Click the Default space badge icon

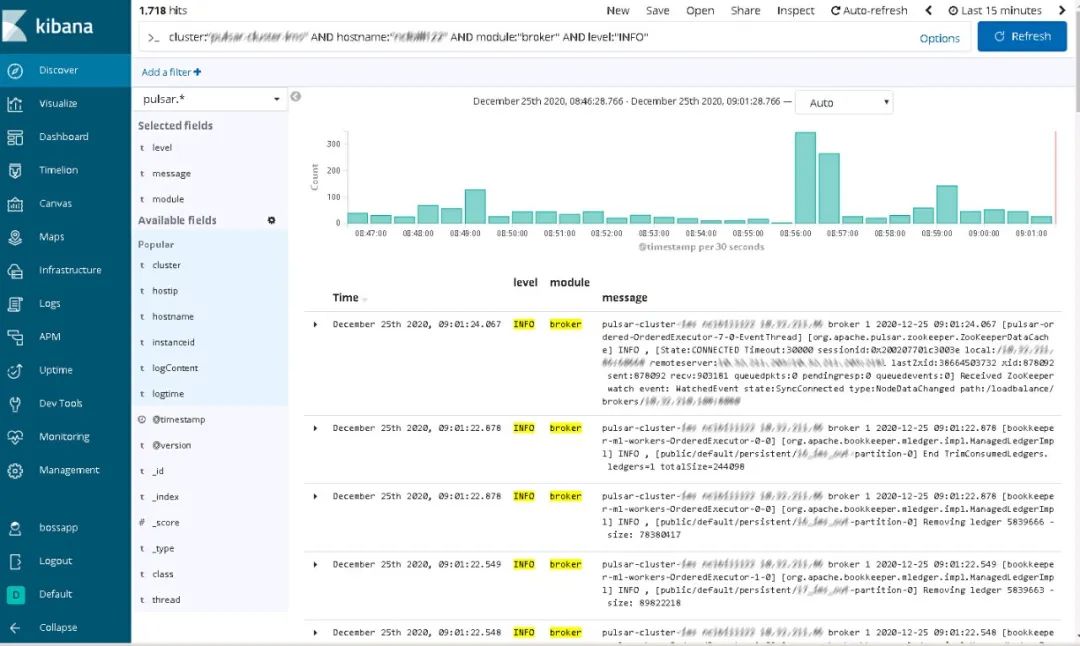click(15, 594)
